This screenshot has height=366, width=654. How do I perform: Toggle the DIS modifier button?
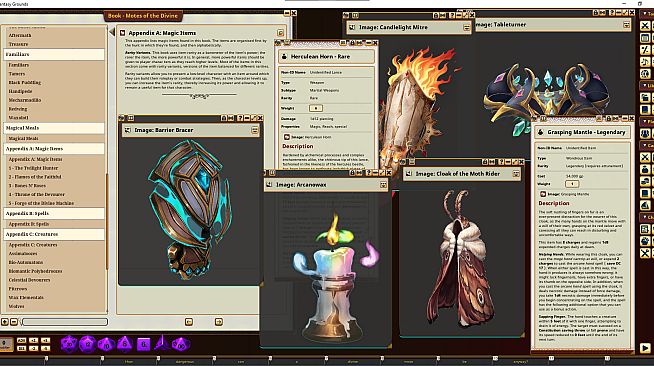pyautogui.click(x=22, y=348)
